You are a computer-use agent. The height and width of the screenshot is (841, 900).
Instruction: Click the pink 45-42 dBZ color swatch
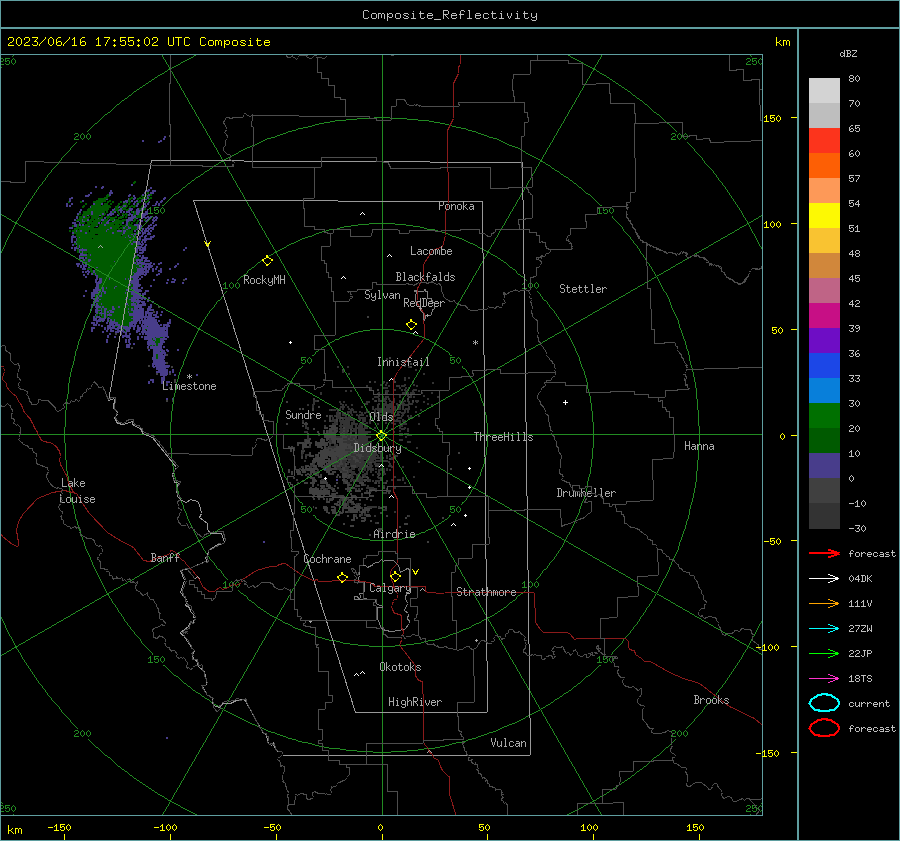pos(824,290)
